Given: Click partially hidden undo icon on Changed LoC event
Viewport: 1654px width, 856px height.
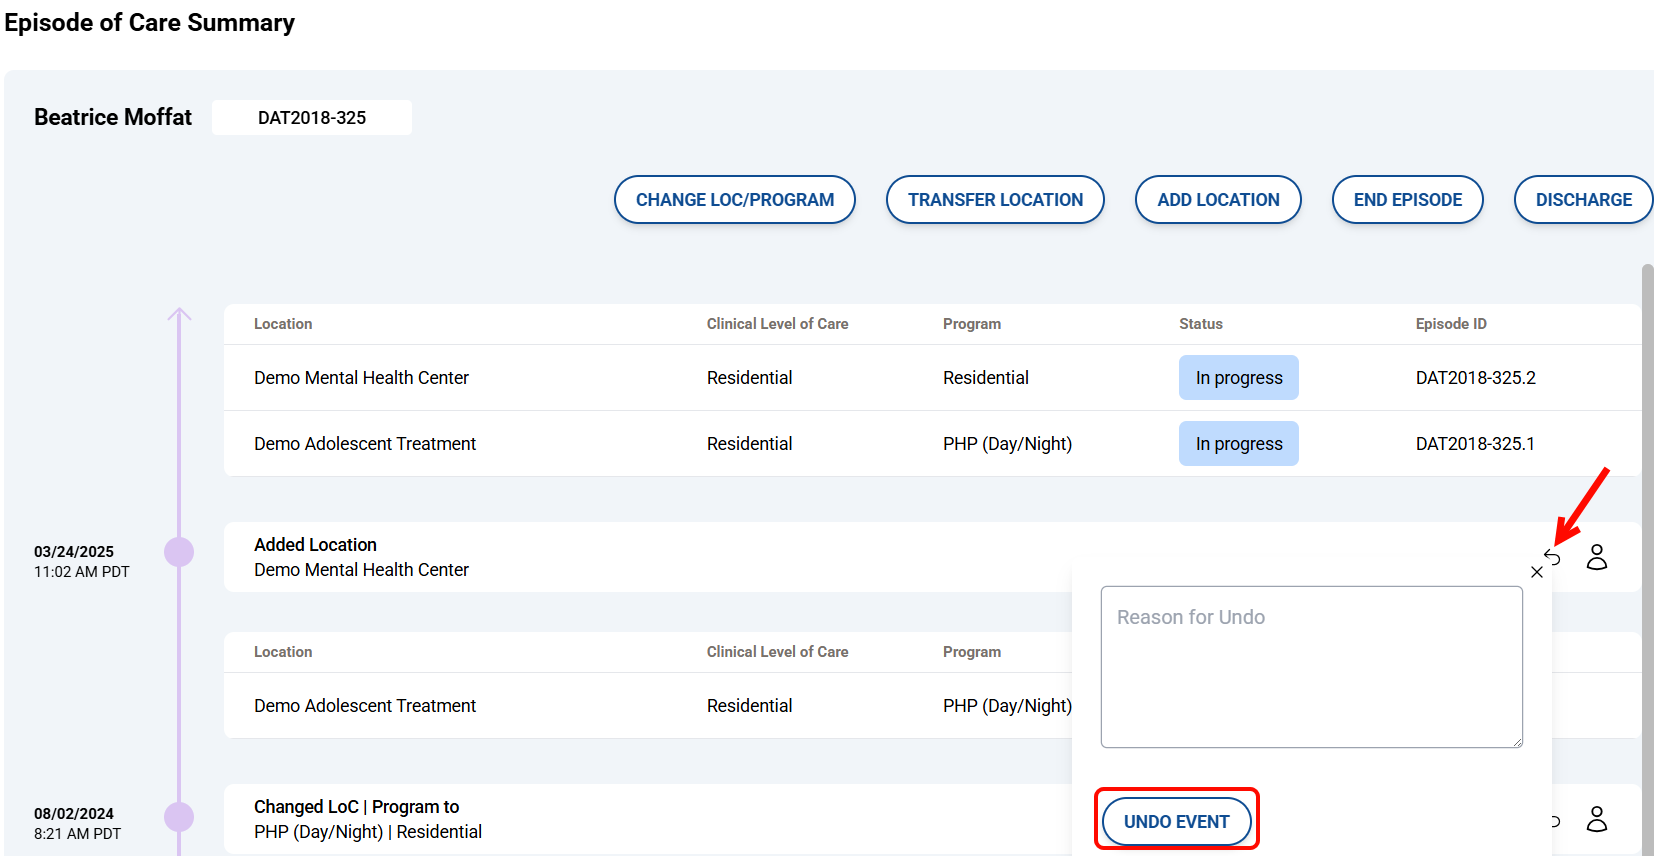Looking at the screenshot, I should [1556, 821].
